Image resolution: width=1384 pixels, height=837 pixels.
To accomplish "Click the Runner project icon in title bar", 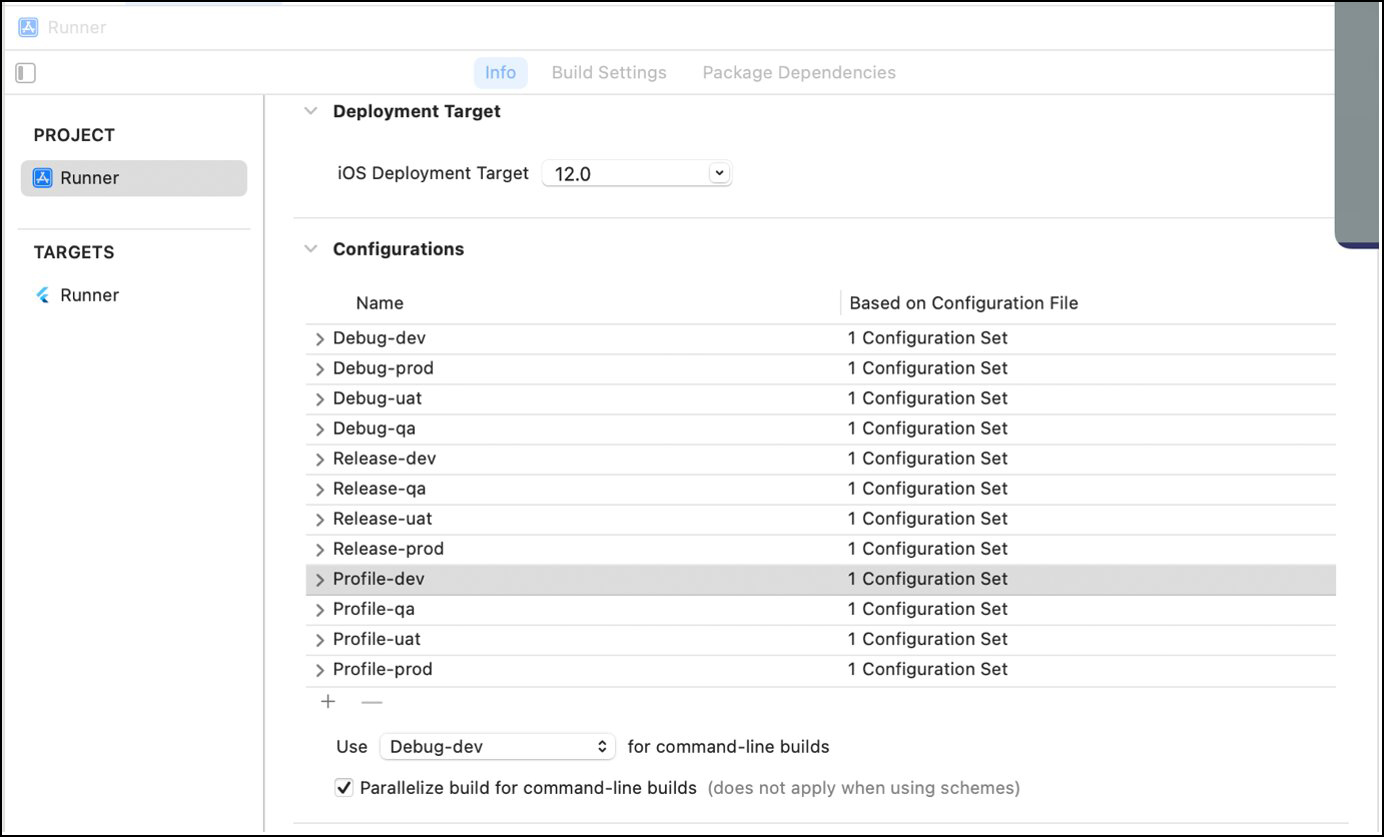I will 28,27.
